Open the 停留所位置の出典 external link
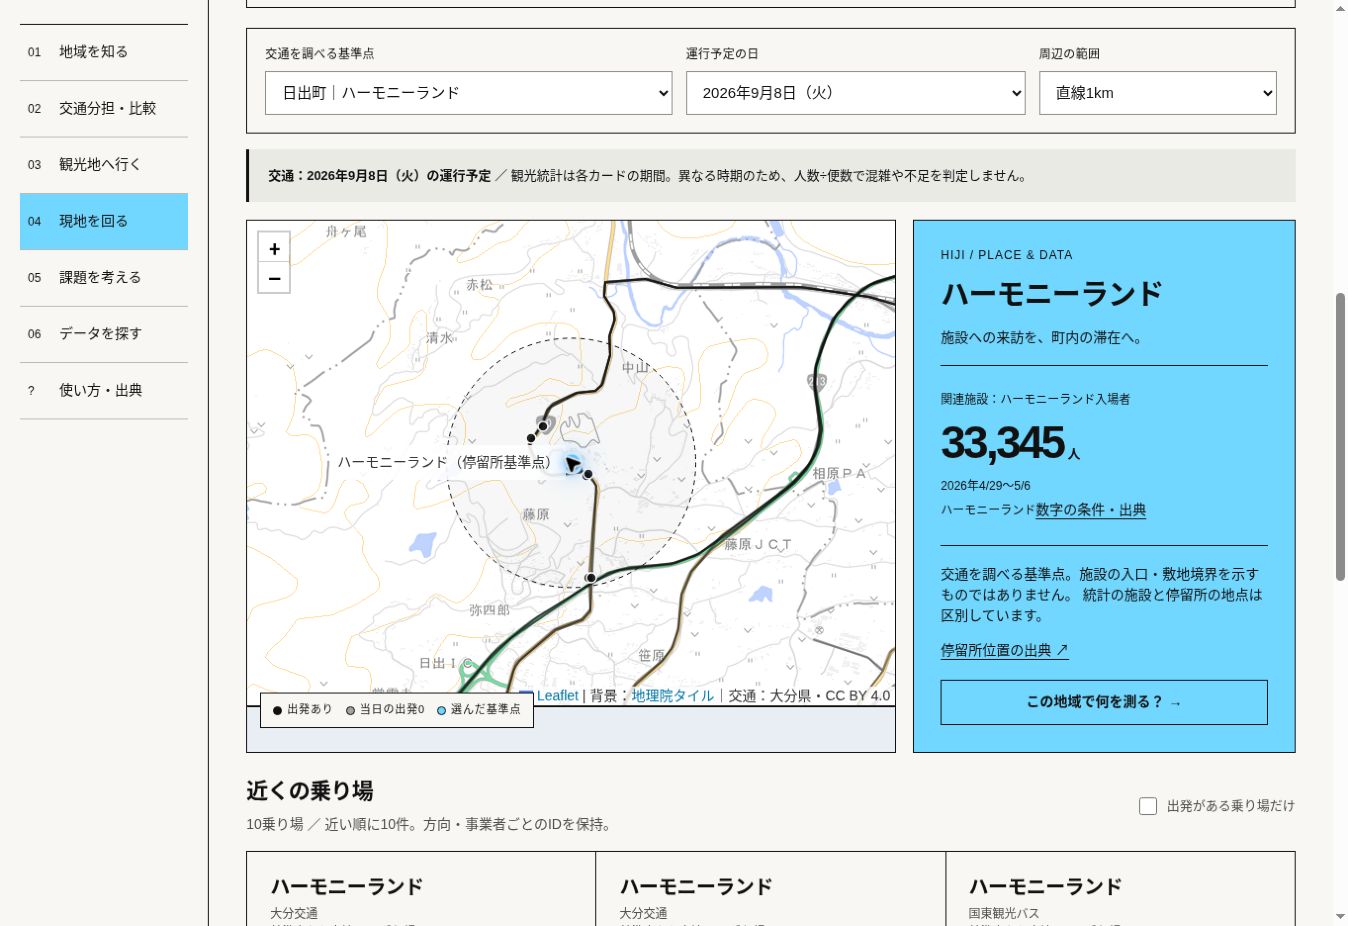This screenshot has height=926, width=1348. tap(1005, 650)
